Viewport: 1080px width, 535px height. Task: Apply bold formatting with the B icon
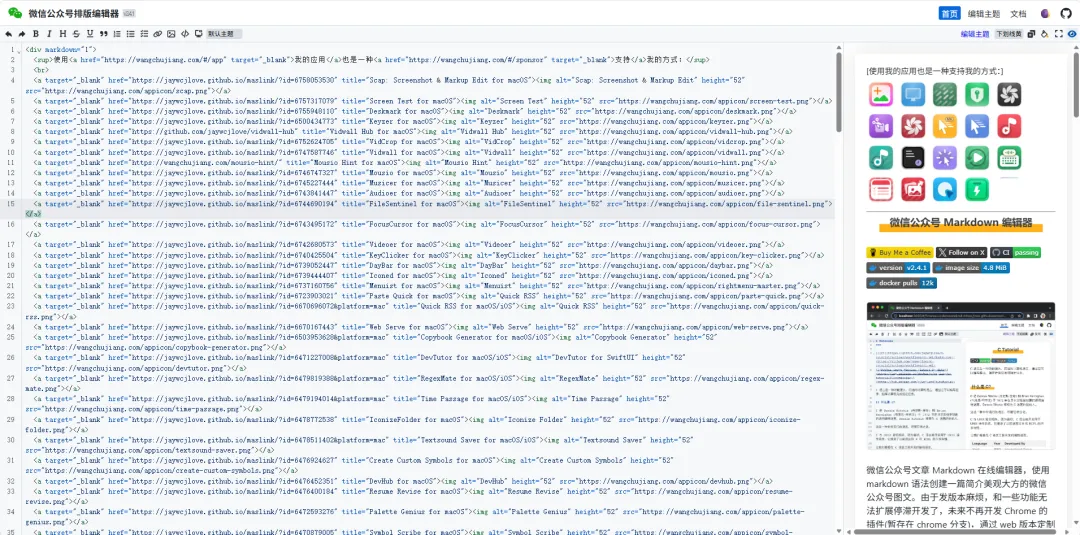36,34
